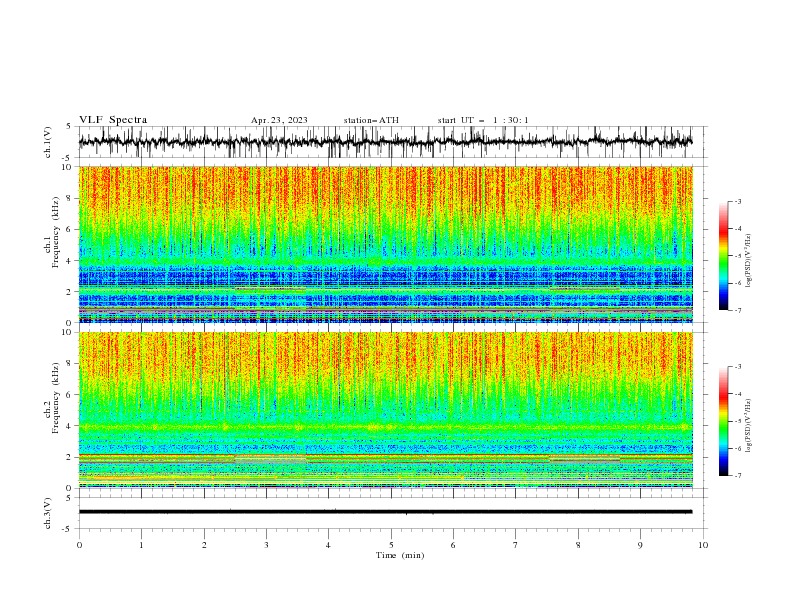This screenshot has height=612, width=792.
Task: Click the "VLF Spectra" plot title
Action: (113, 120)
